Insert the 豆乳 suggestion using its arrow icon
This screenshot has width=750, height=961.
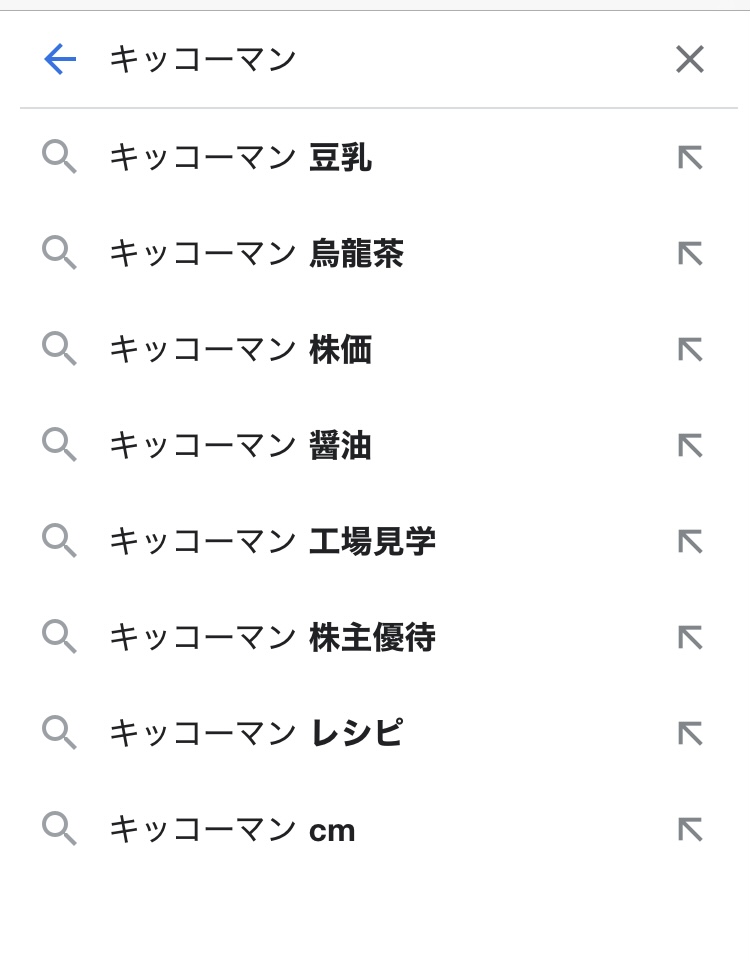tap(690, 158)
